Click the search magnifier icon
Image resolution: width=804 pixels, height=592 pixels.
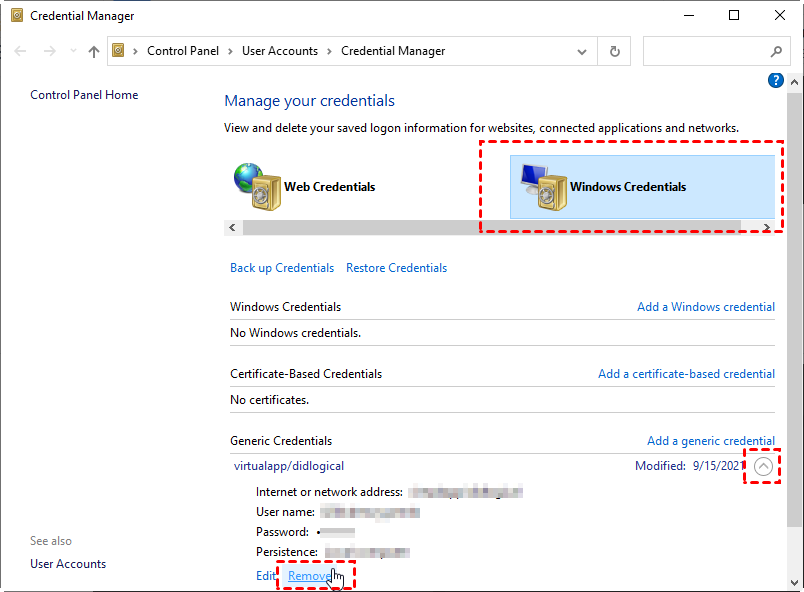(x=776, y=51)
